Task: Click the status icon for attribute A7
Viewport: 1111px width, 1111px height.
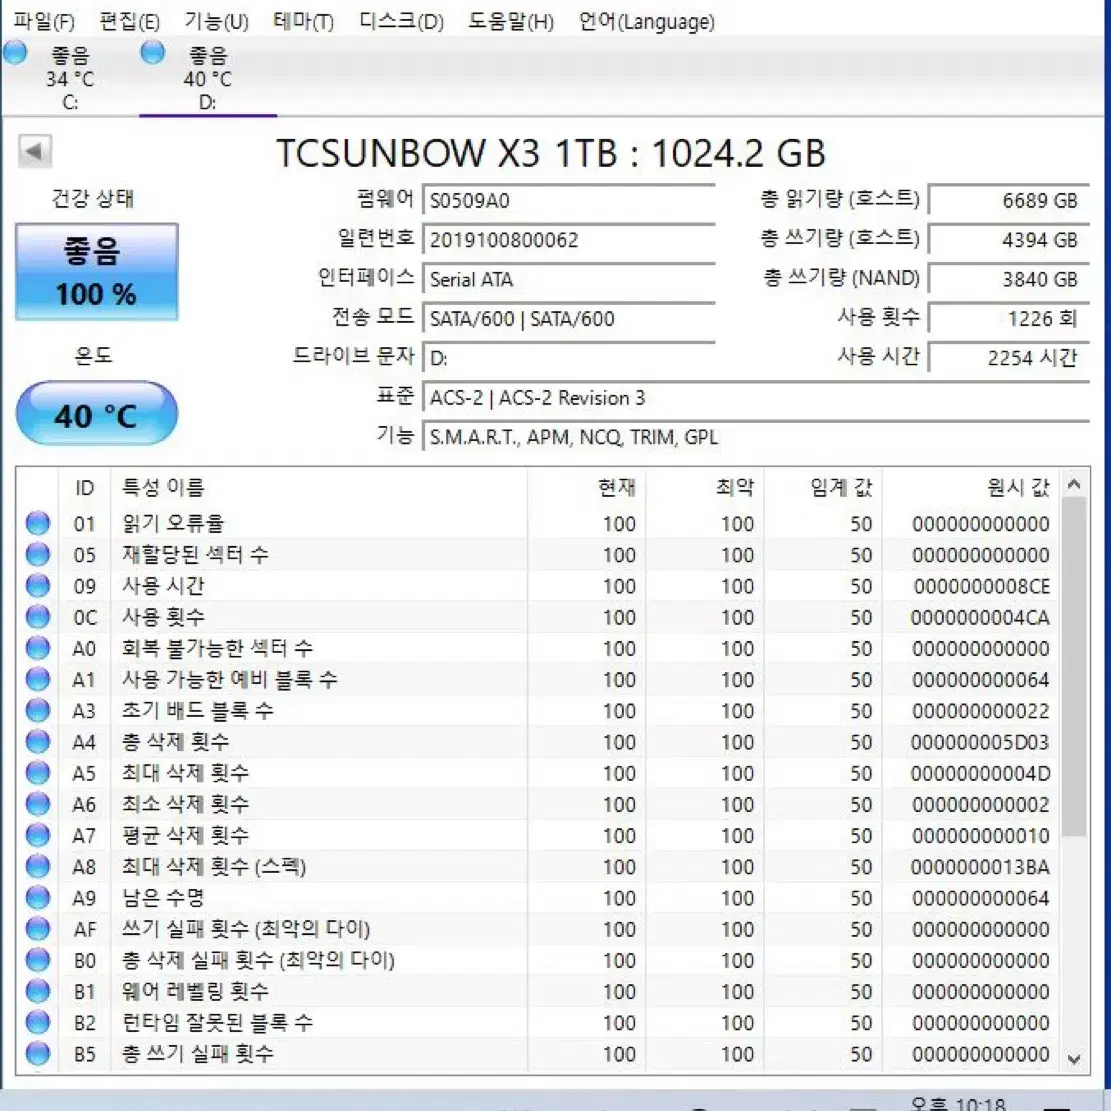Action: click(x=38, y=835)
